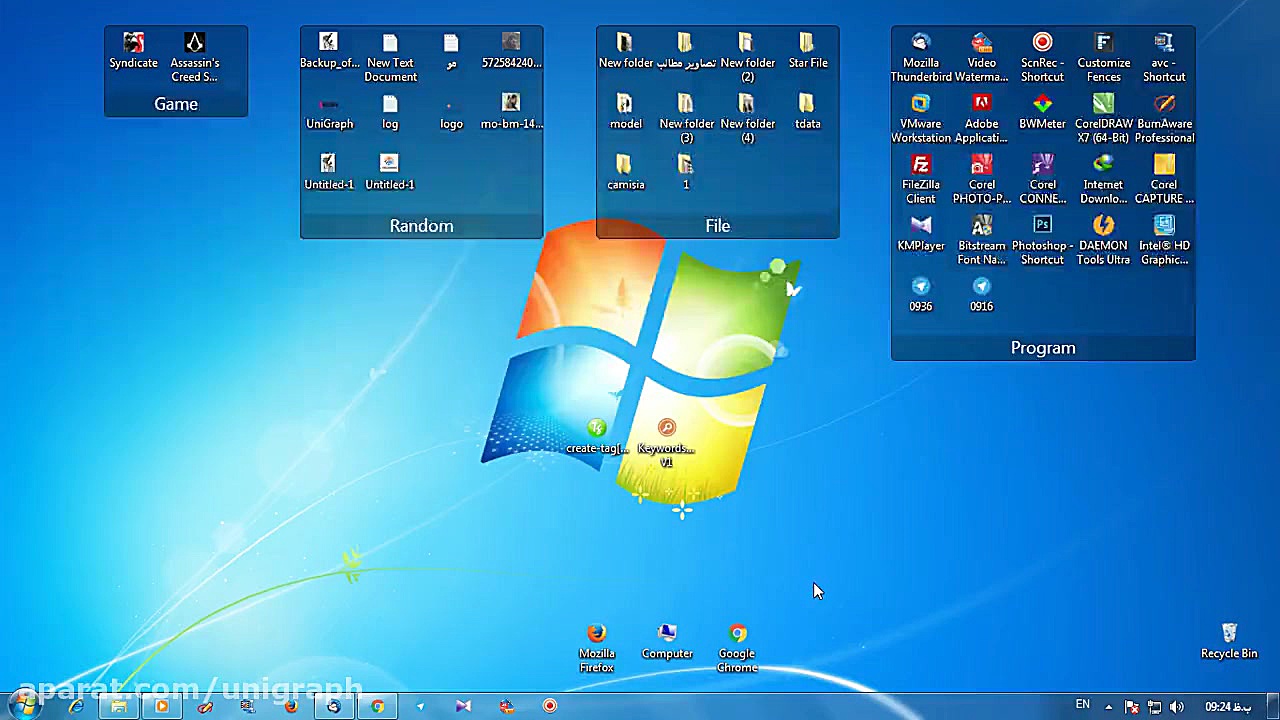This screenshot has width=1280, height=720.
Task: Open Firefox from the taskbar
Action: coord(291,706)
